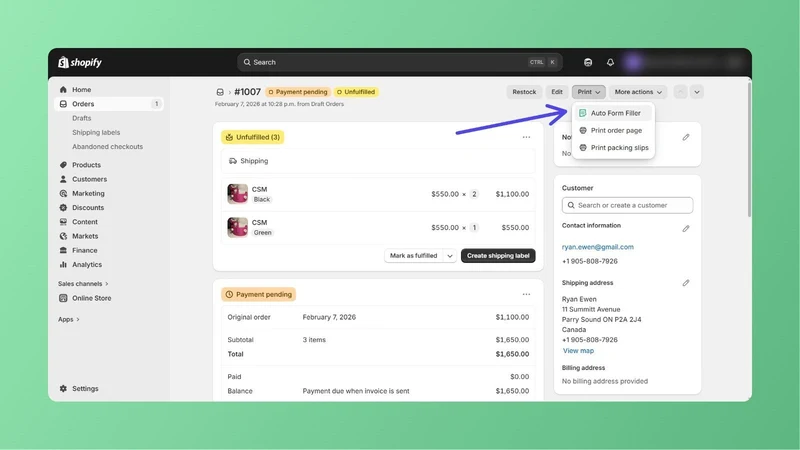This screenshot has height=450, width=800.
Task: Click the Analytics bar chart icon
Action: pyautogui.click(x=63, y=265)
